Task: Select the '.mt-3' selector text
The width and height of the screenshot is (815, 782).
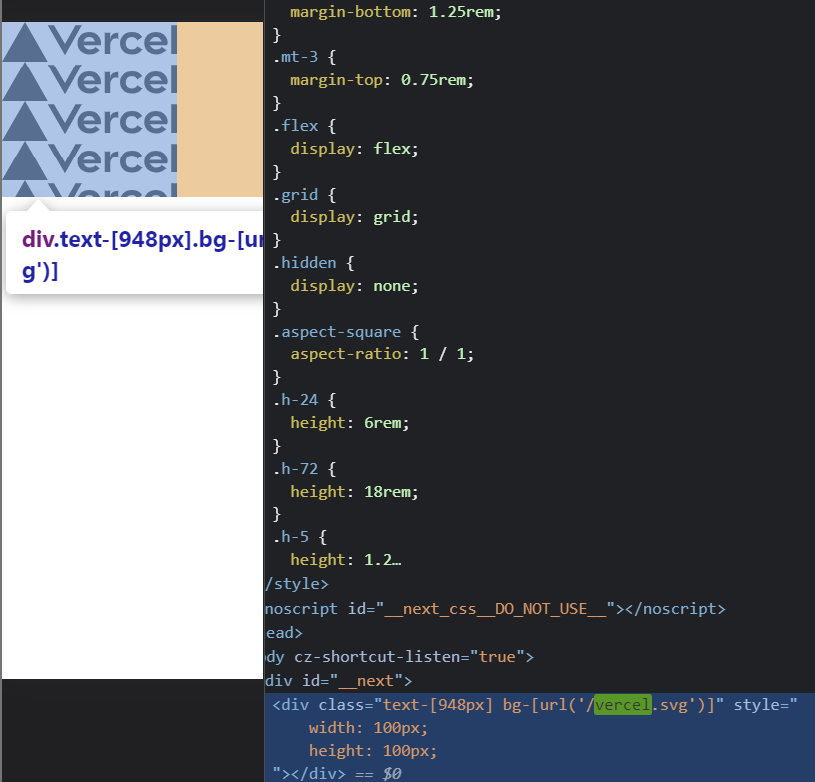Action: (x=295, y=57)
